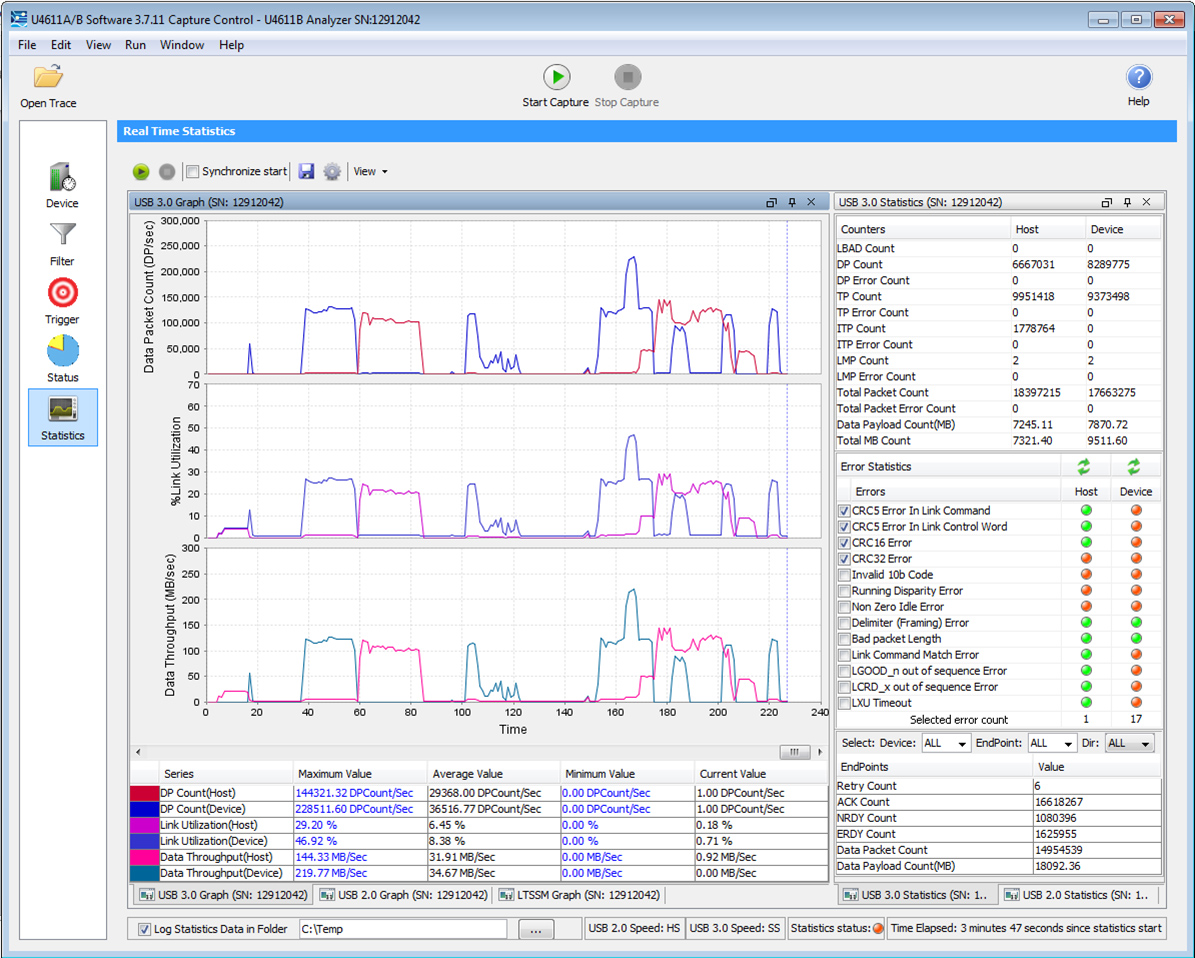Screen dimensions: 1195x958
Task: Click the browse button beside C:\Temp
Action: click(x=536, y=929)
